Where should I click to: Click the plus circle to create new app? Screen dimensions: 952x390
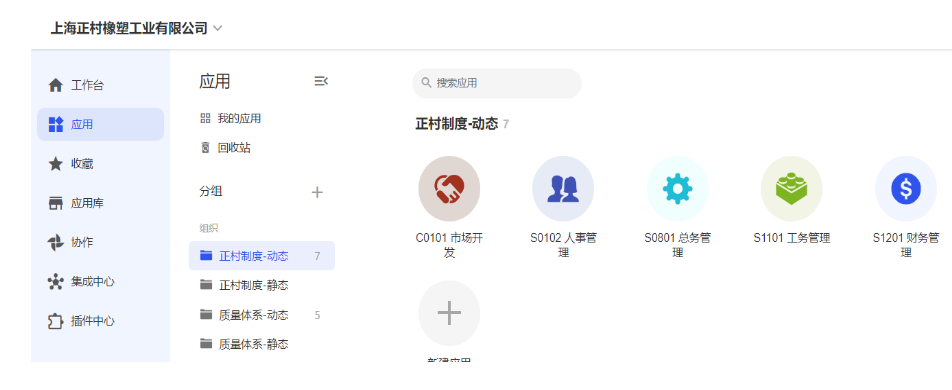coord(449,312)
